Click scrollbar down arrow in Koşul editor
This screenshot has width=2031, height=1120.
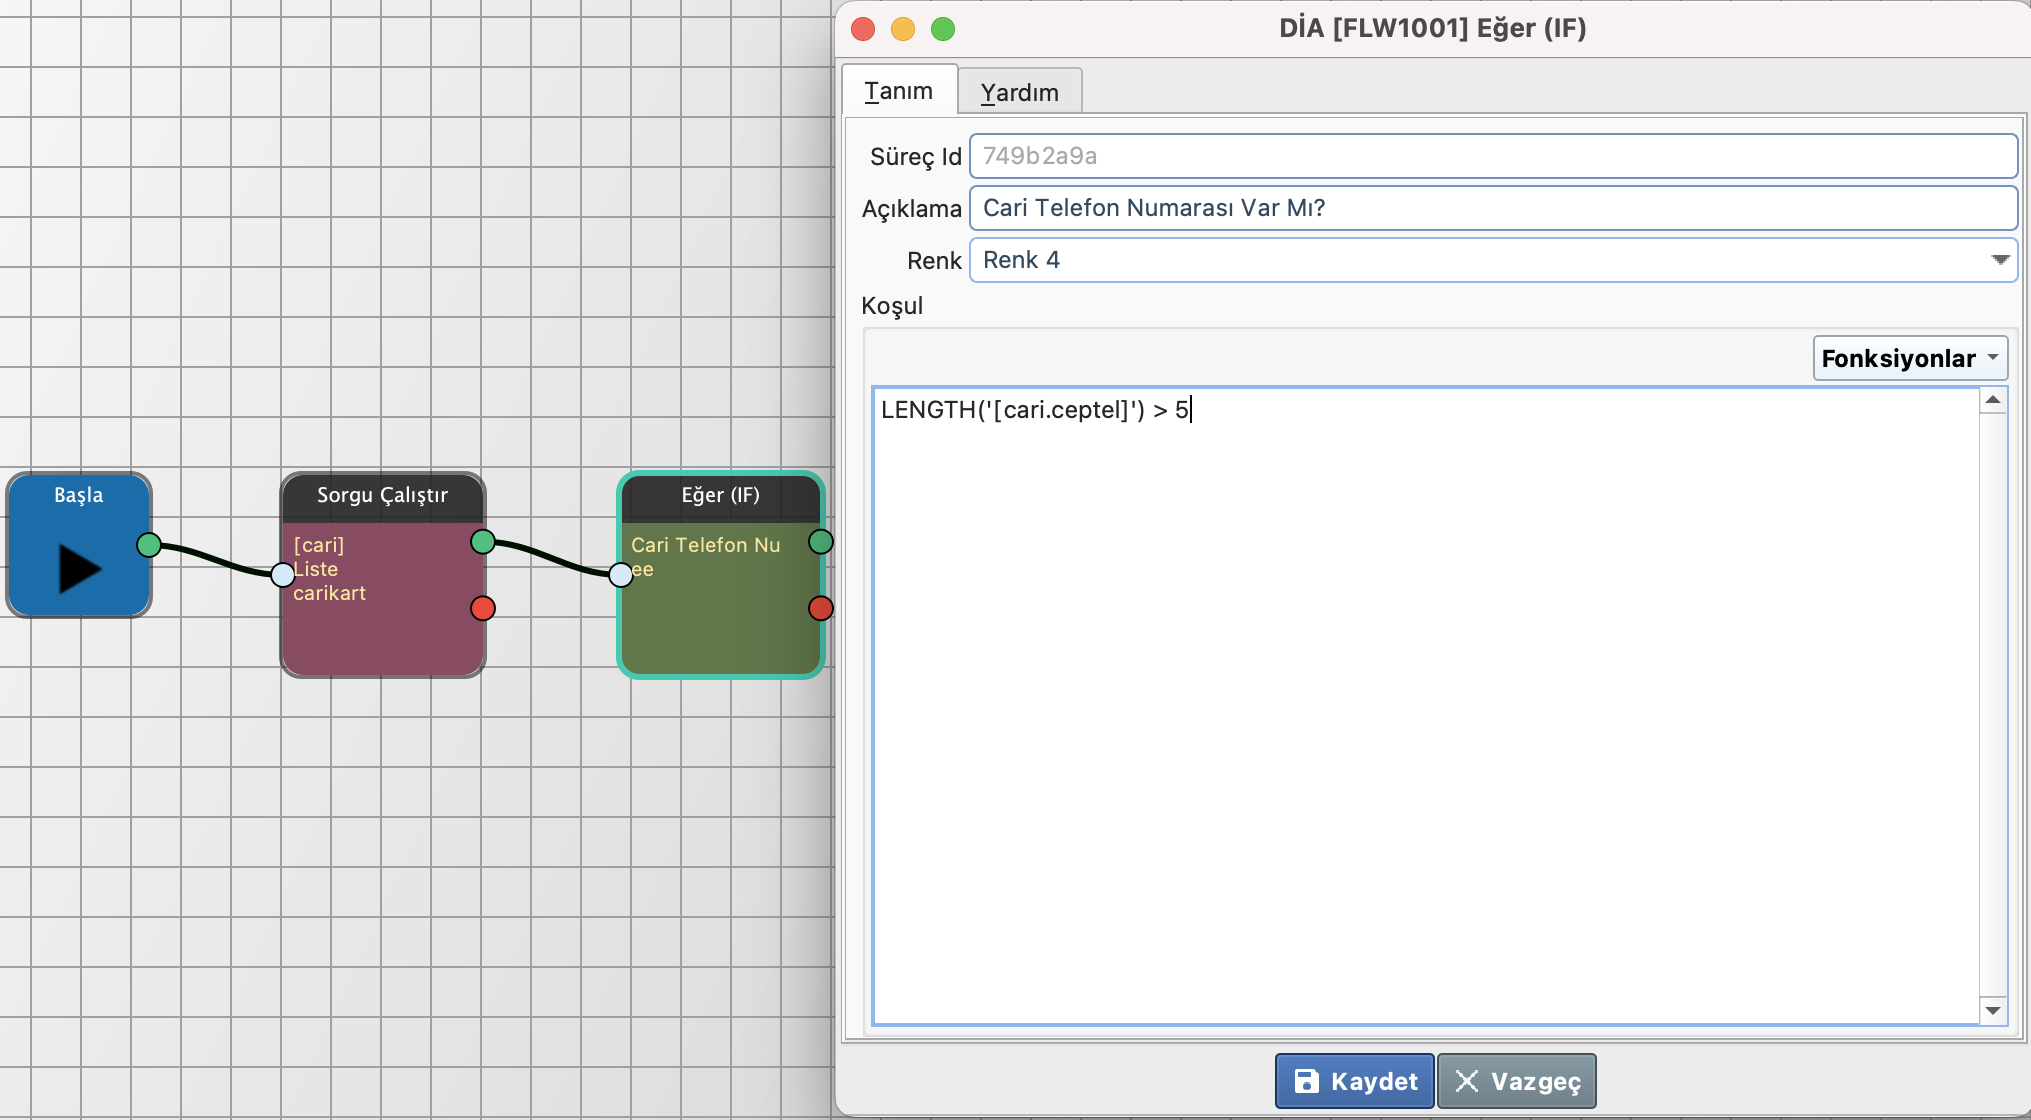1993,1011
